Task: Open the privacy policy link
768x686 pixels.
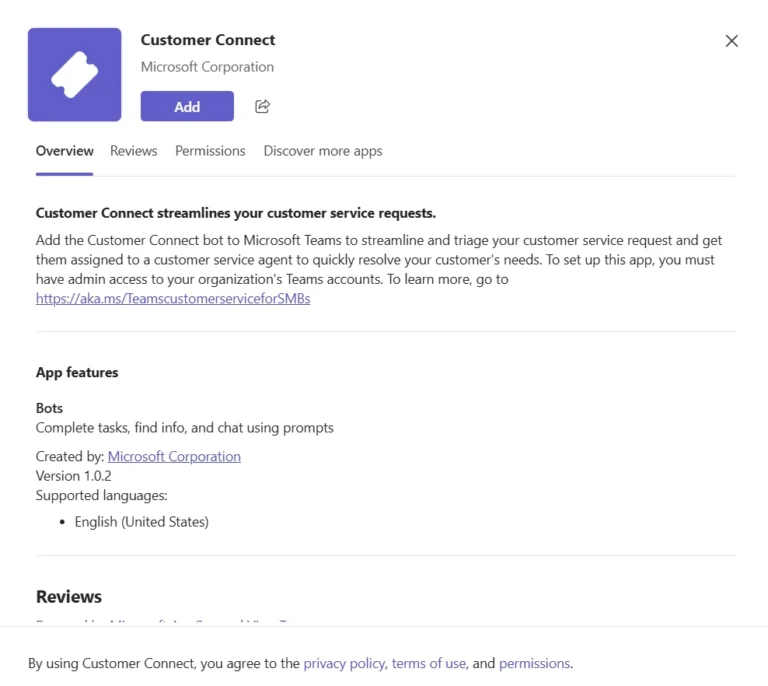Action: pos(344,663)
